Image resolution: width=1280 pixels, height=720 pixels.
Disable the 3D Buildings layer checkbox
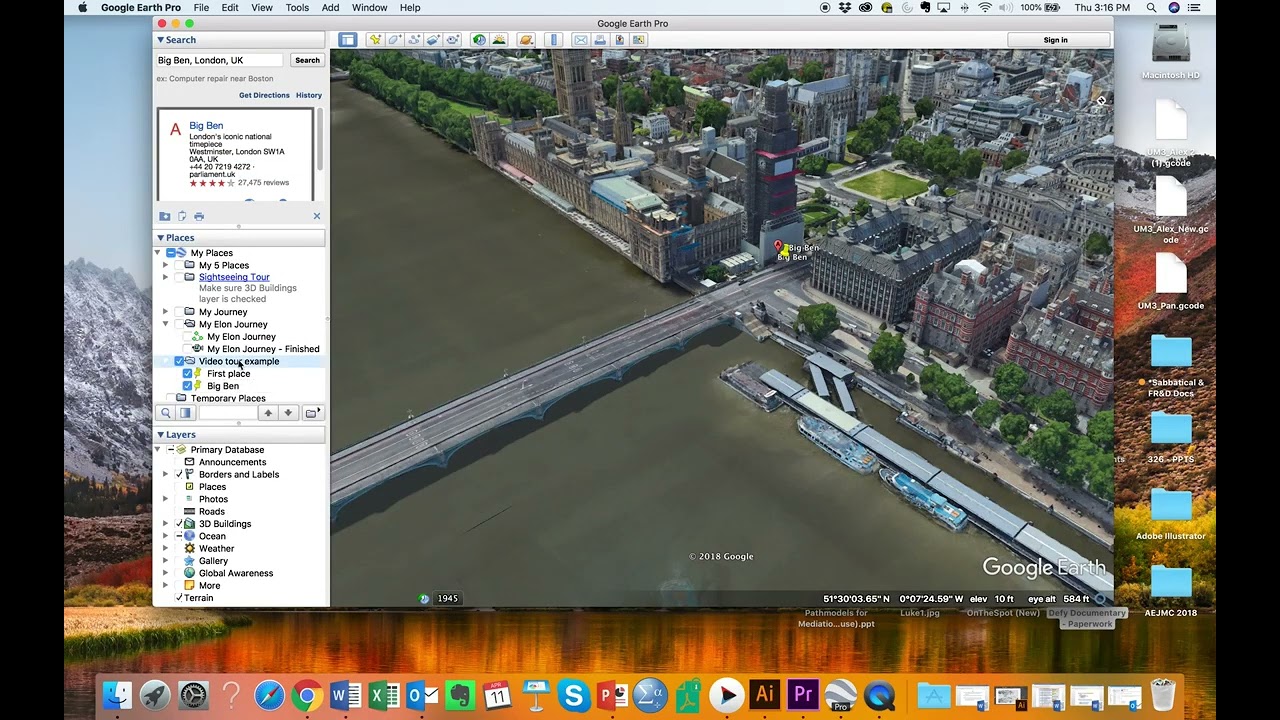pos(179,523)
